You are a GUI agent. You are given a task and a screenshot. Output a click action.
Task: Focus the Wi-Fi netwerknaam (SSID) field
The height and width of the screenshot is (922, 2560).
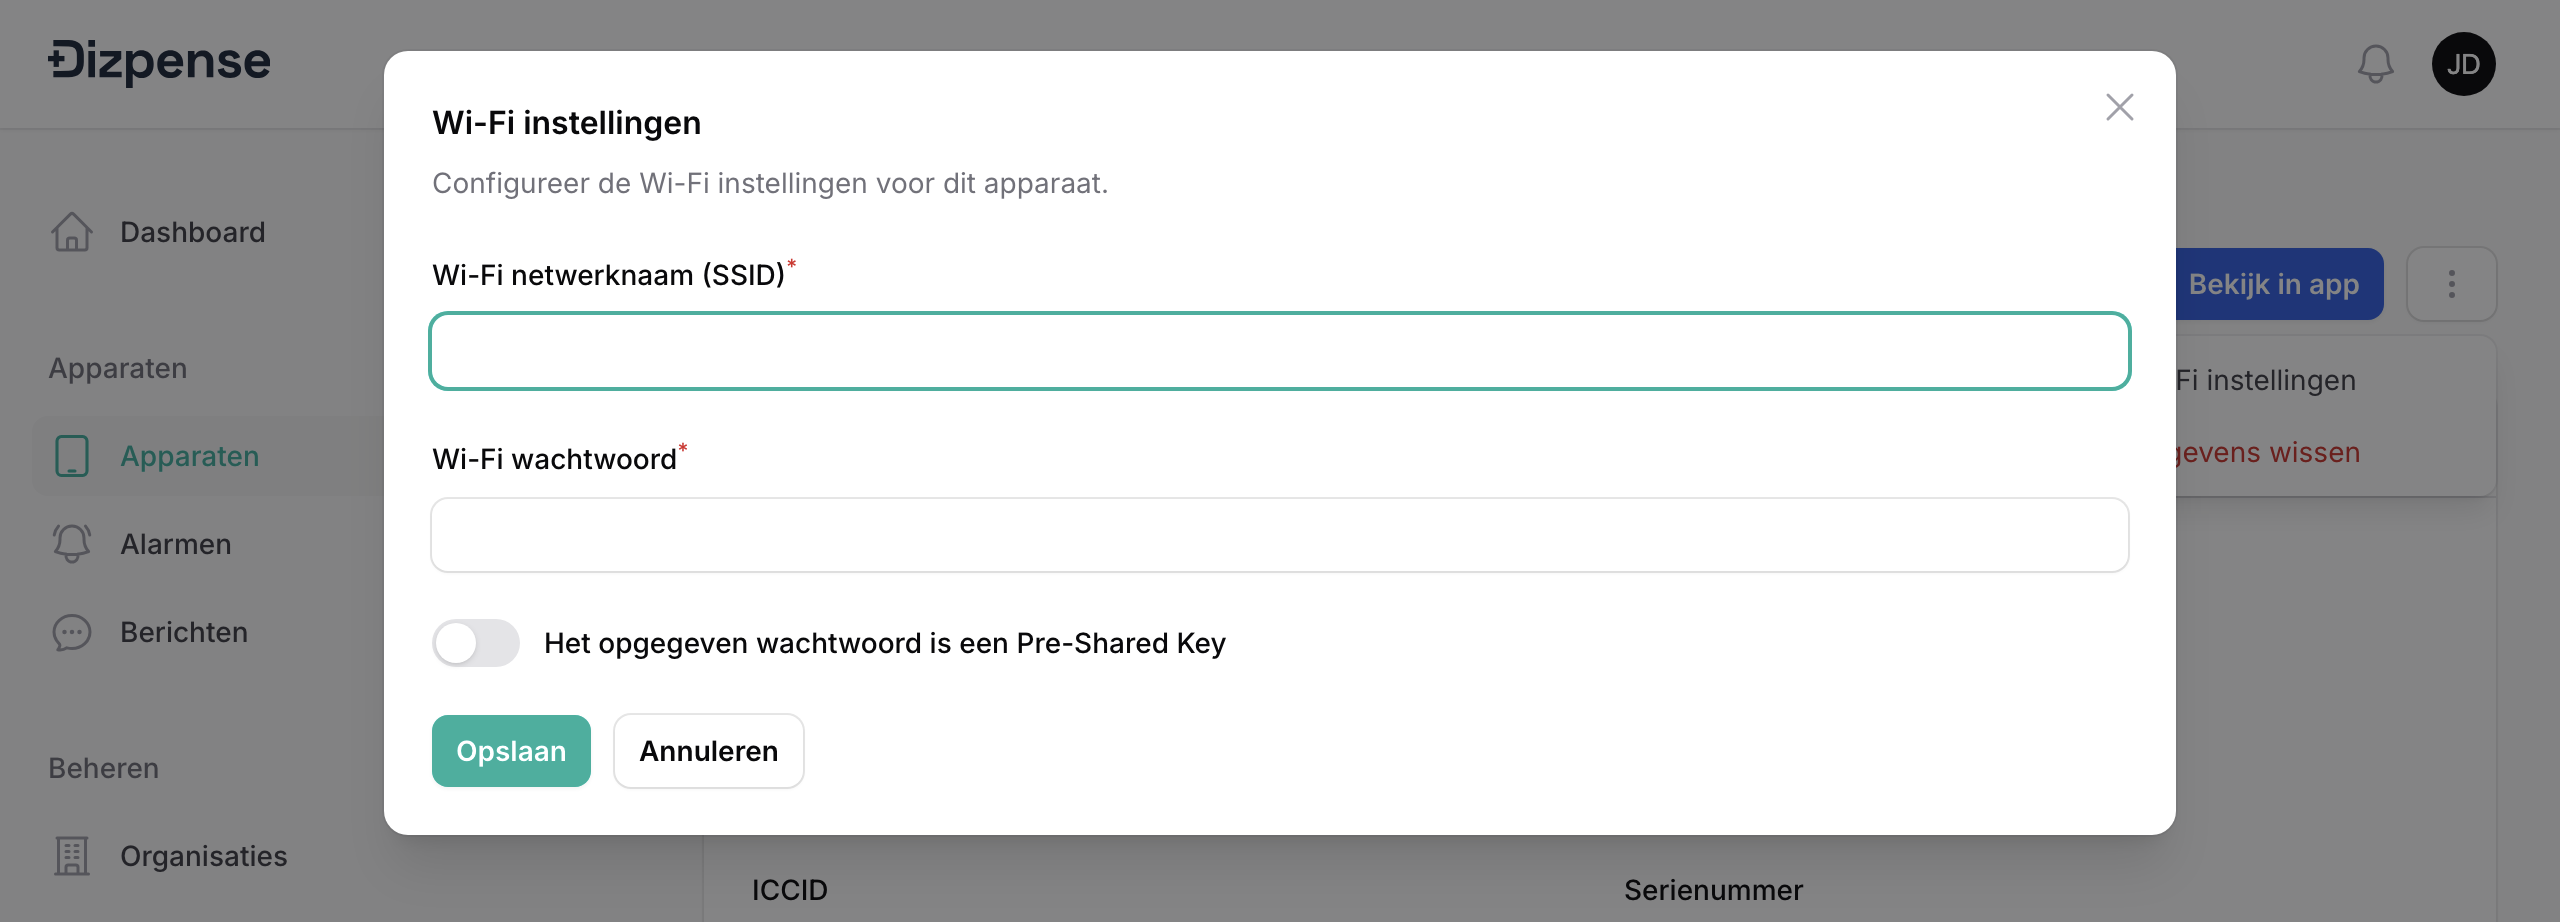1280,351
